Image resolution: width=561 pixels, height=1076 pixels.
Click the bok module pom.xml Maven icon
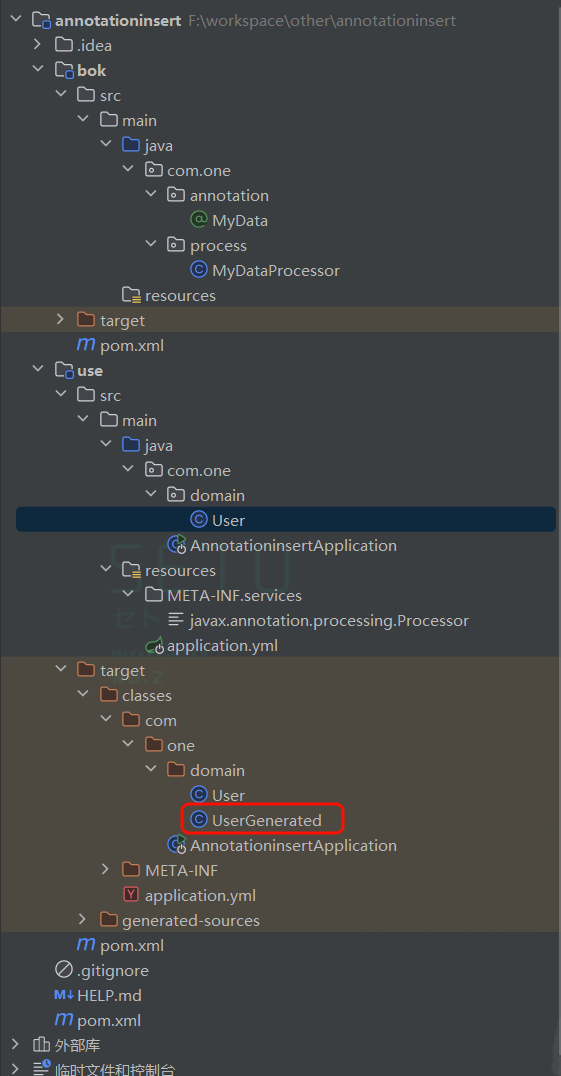point(86,344)
